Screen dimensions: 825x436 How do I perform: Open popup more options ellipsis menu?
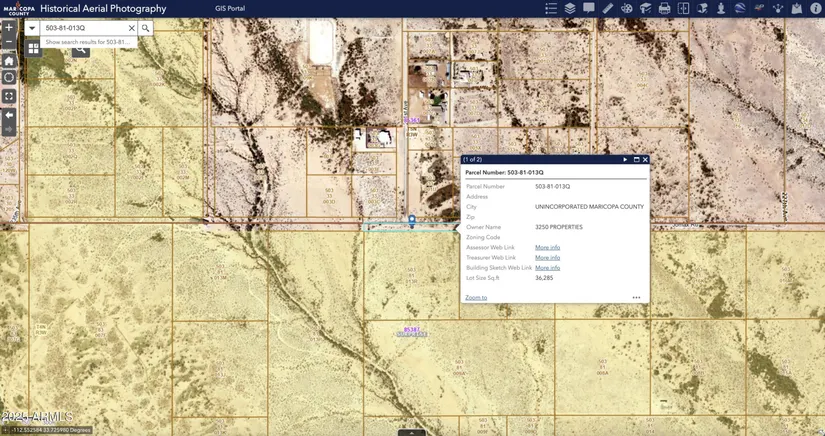(x=636, y=298)
